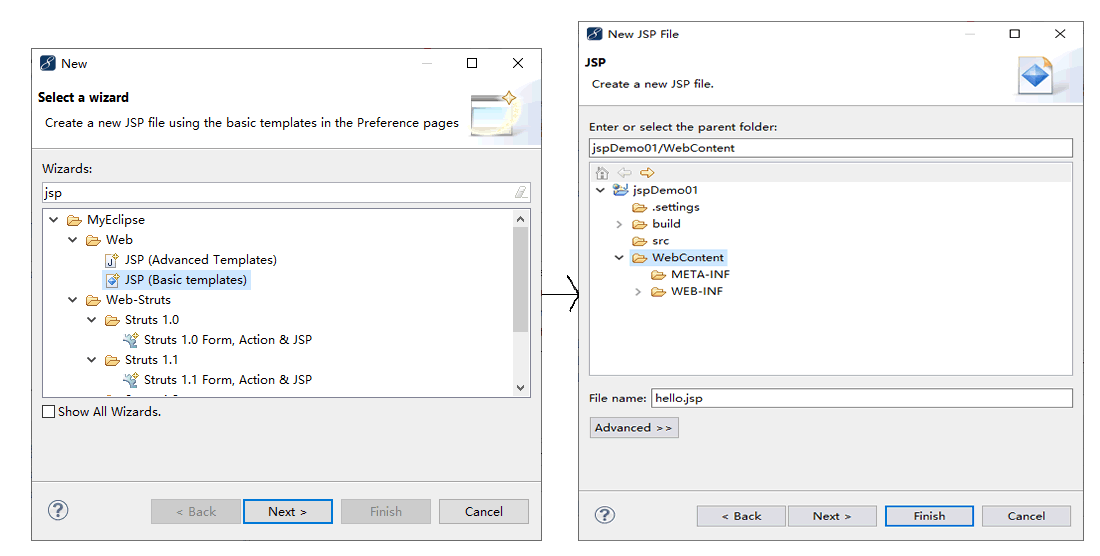This screenshot has height=556, width=1100.
Task: Expand the build folder node
Action: click(x=619, y=224)
